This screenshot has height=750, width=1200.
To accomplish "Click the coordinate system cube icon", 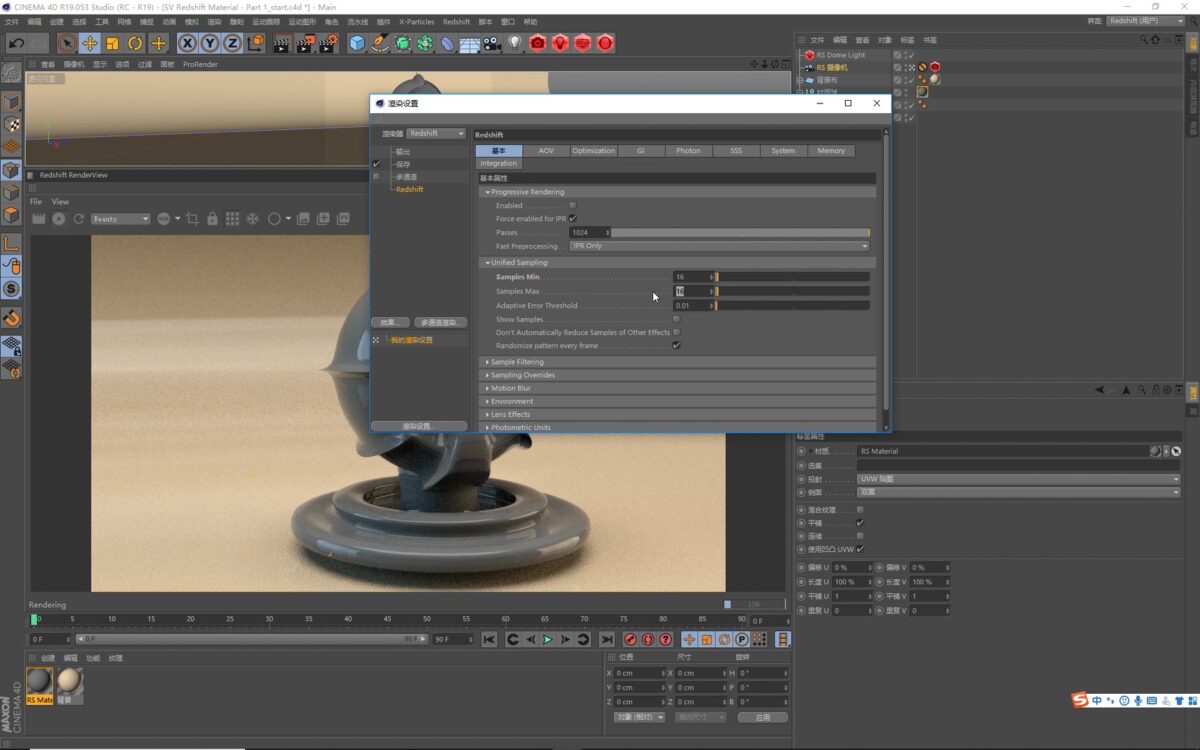I will 255,43.
